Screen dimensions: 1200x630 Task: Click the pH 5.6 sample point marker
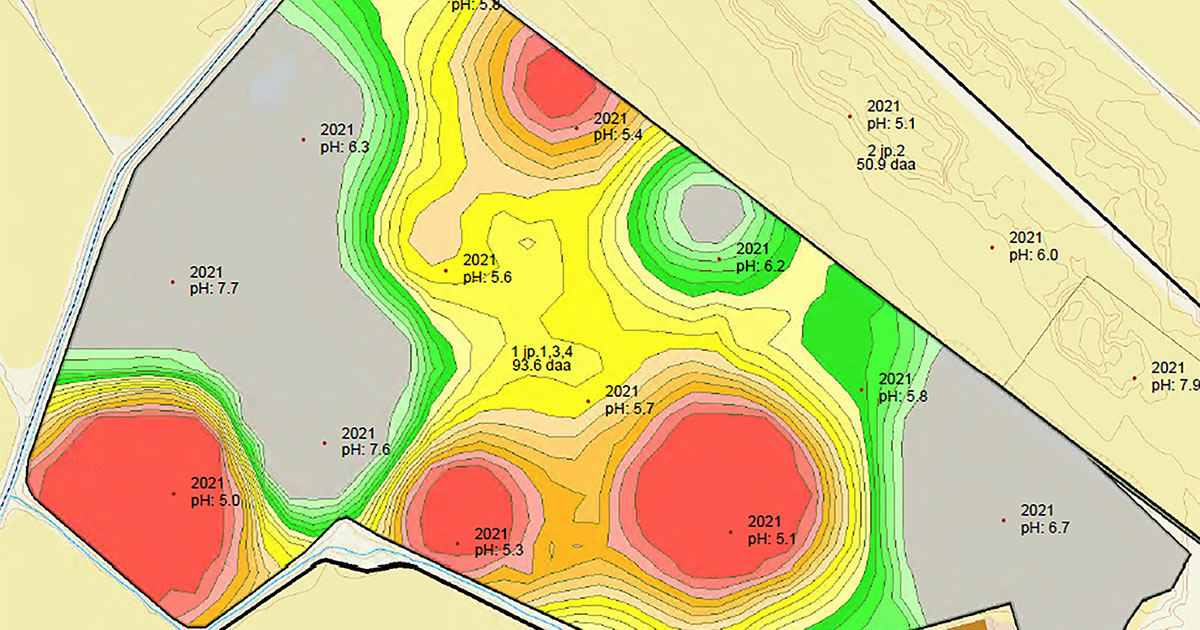(x=446, y=270)
